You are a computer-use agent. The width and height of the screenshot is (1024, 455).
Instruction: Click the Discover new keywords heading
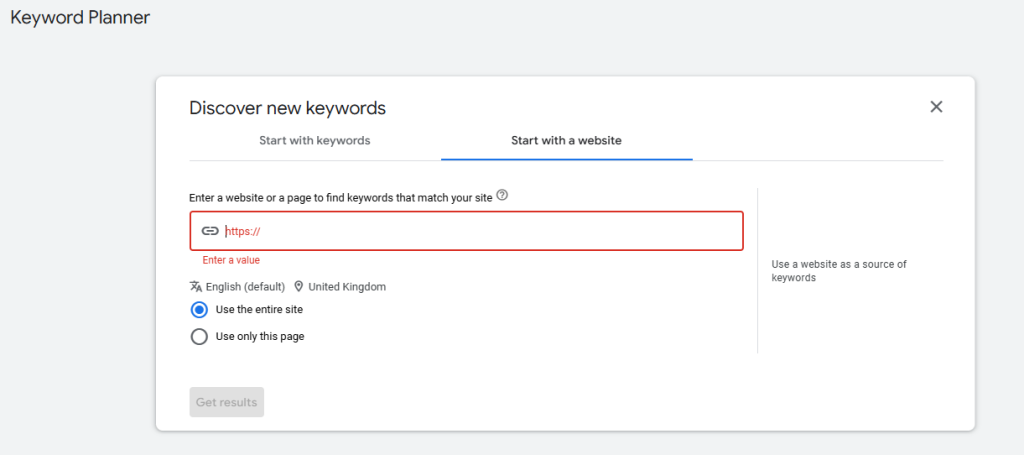(x=287, y=108)
